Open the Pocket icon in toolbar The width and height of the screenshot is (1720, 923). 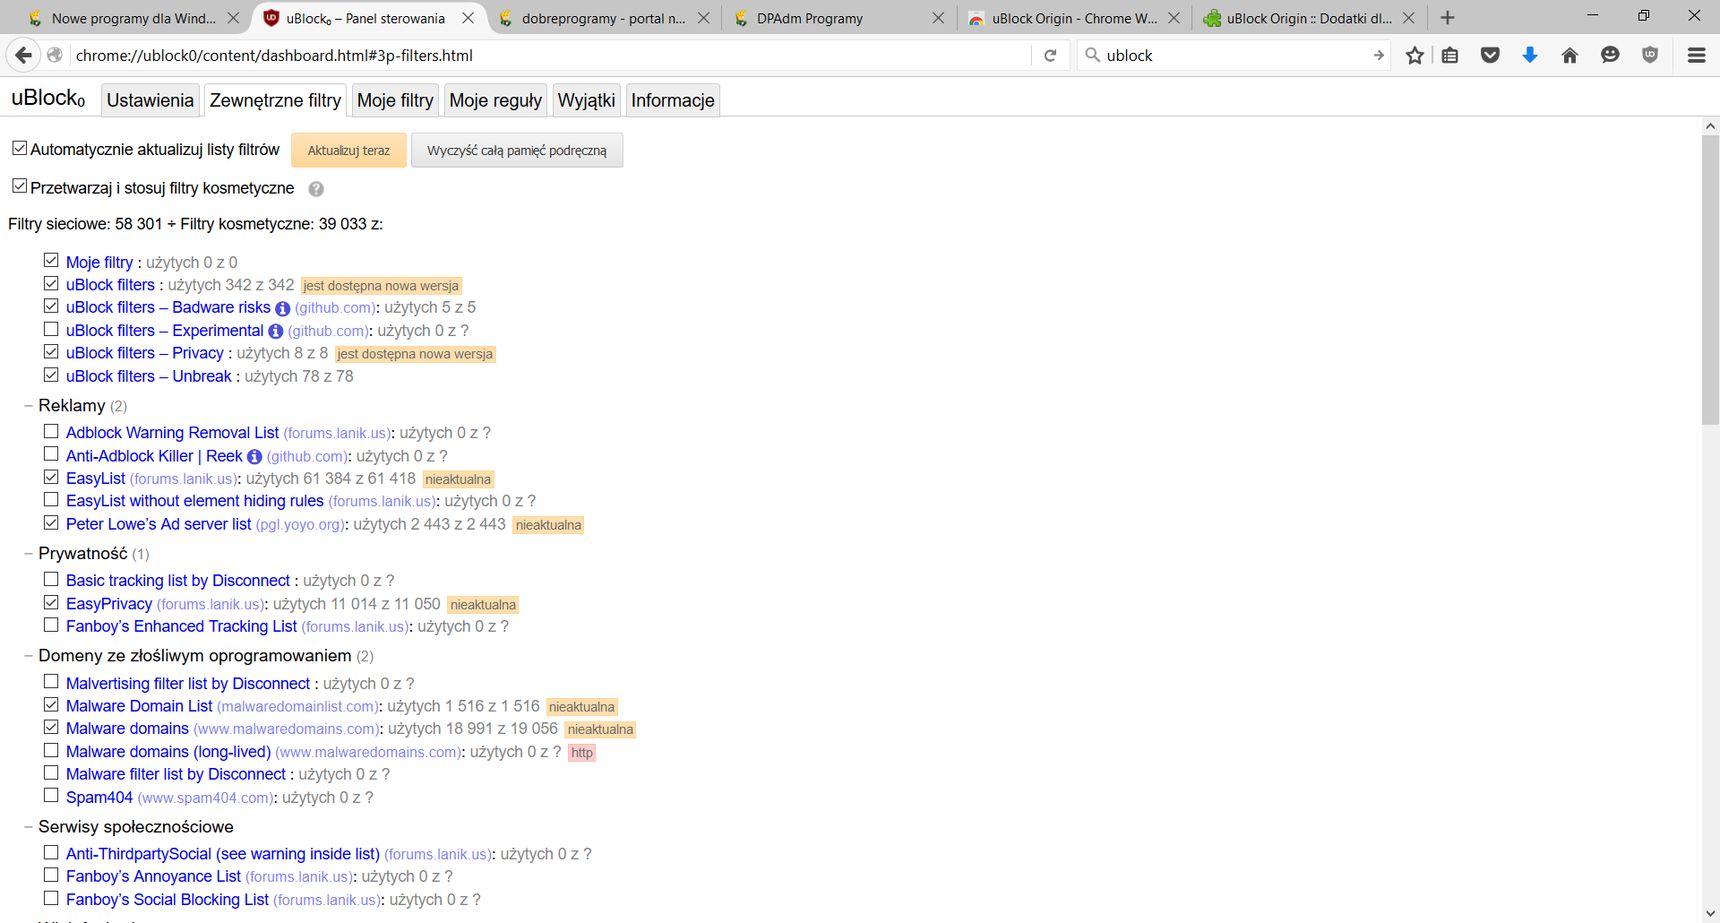pos(1490,55)
